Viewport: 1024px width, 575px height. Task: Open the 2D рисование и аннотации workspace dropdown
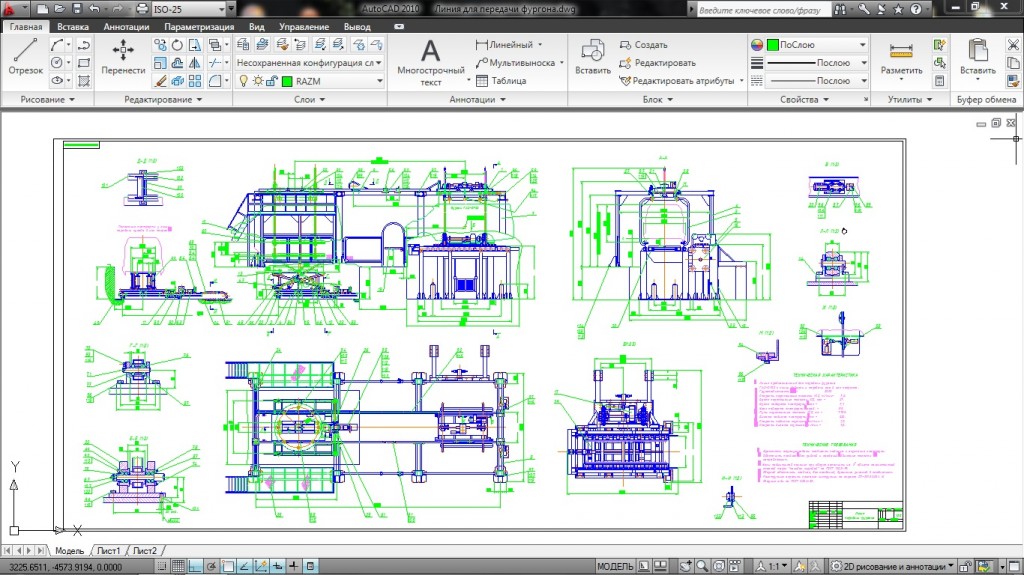pyautogui.click(x=895, y=566)
